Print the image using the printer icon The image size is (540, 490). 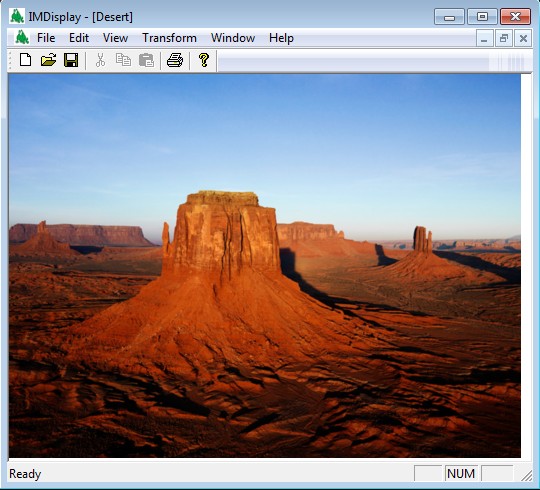[x=175, y=60]
